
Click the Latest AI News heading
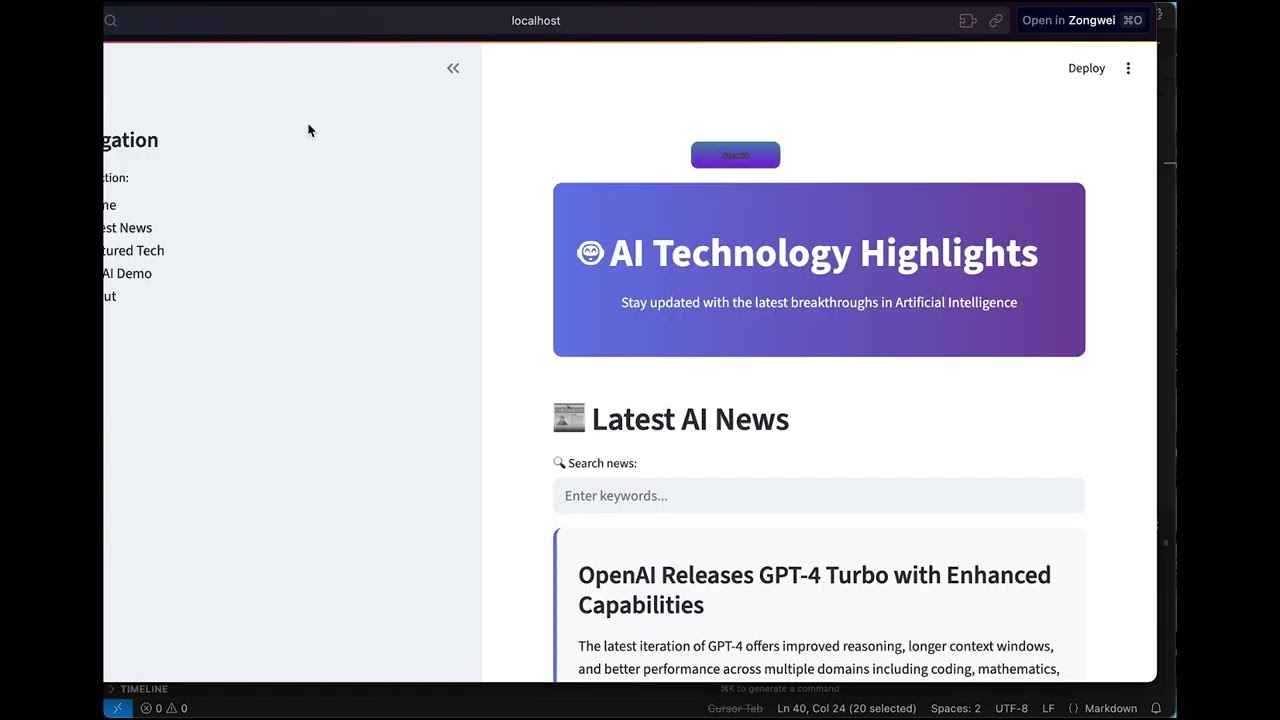(x=690, y=419)
